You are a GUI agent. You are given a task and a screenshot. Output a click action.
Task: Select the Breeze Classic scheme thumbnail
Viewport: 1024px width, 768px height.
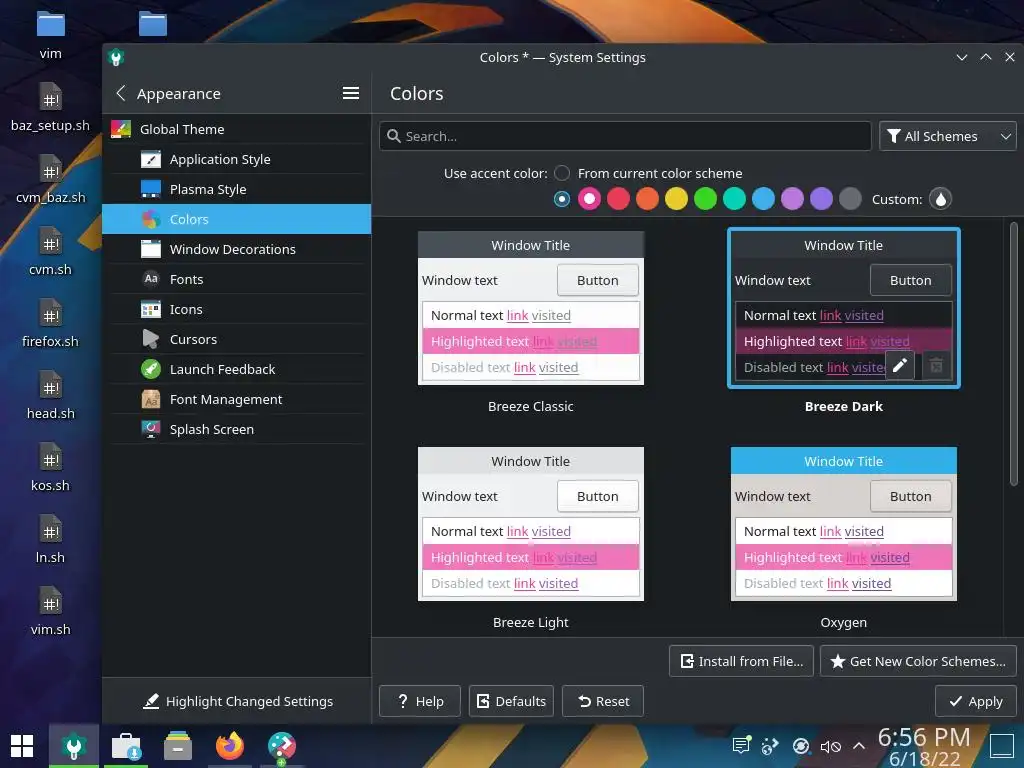tap(531, 308)
